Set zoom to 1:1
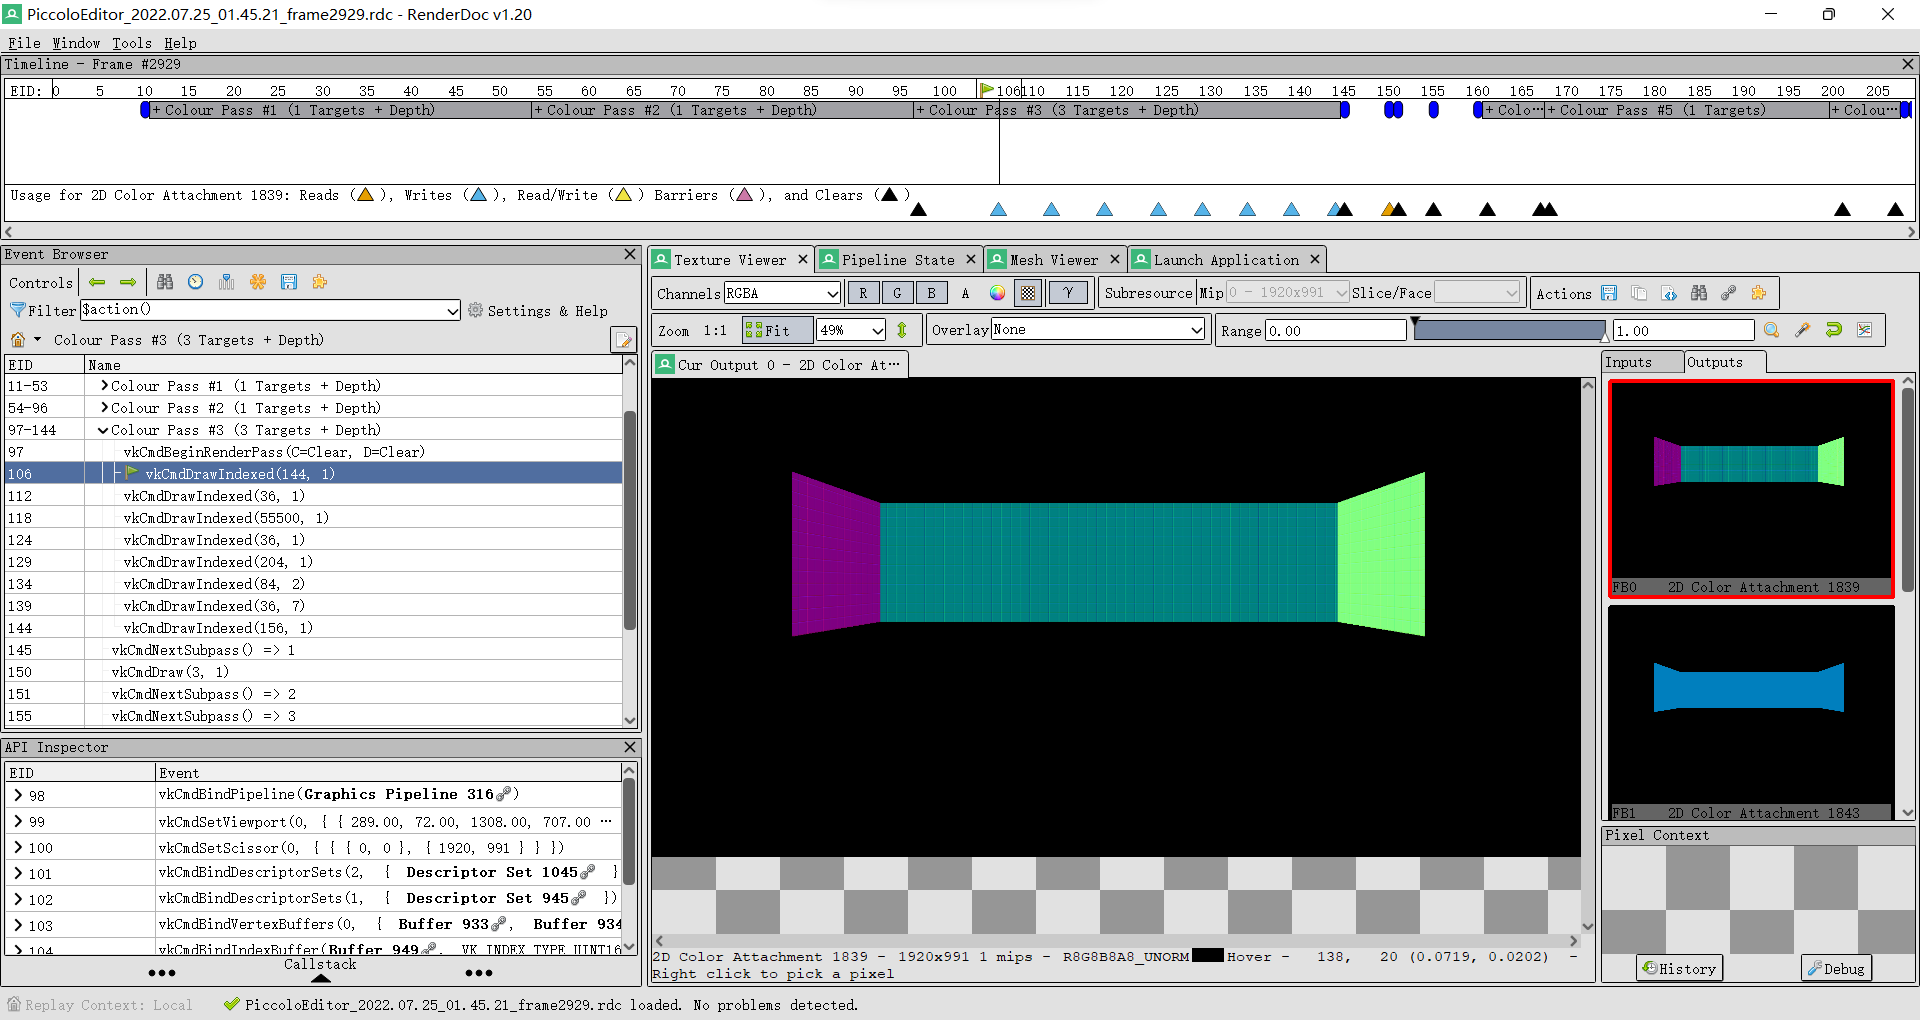 715,330
